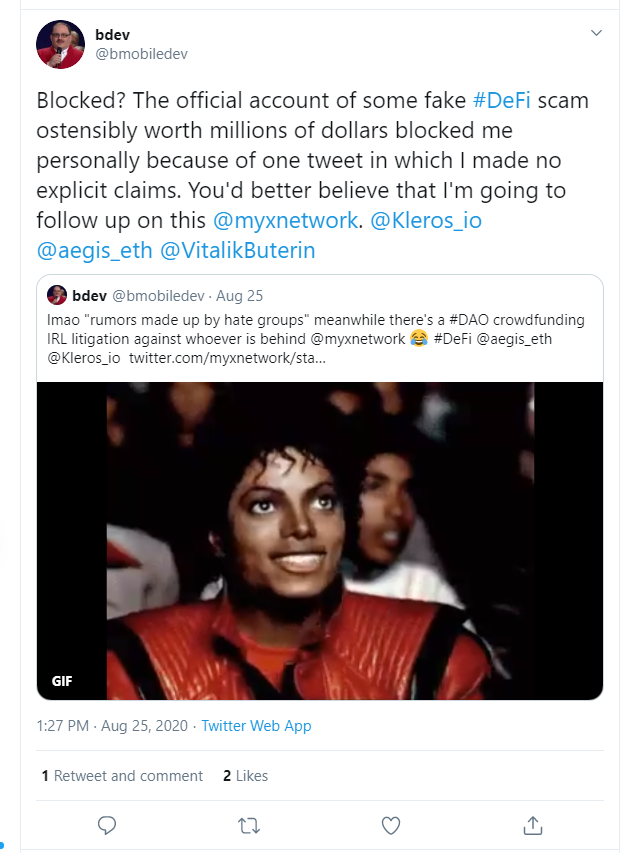Image resolution: width=636 pixels, height=853 pixels.
Task: Click the 1:27 PM Aug 25 timestamp
Action: (112, 726)
